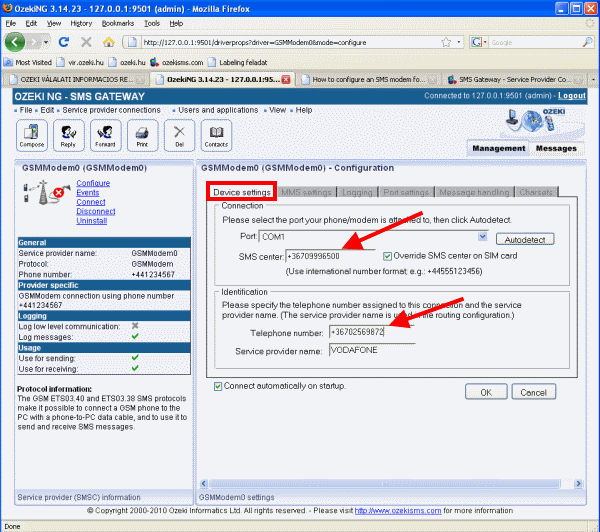Switch to the Port settings tab
The image size is (600, 532).
(406, 192)
